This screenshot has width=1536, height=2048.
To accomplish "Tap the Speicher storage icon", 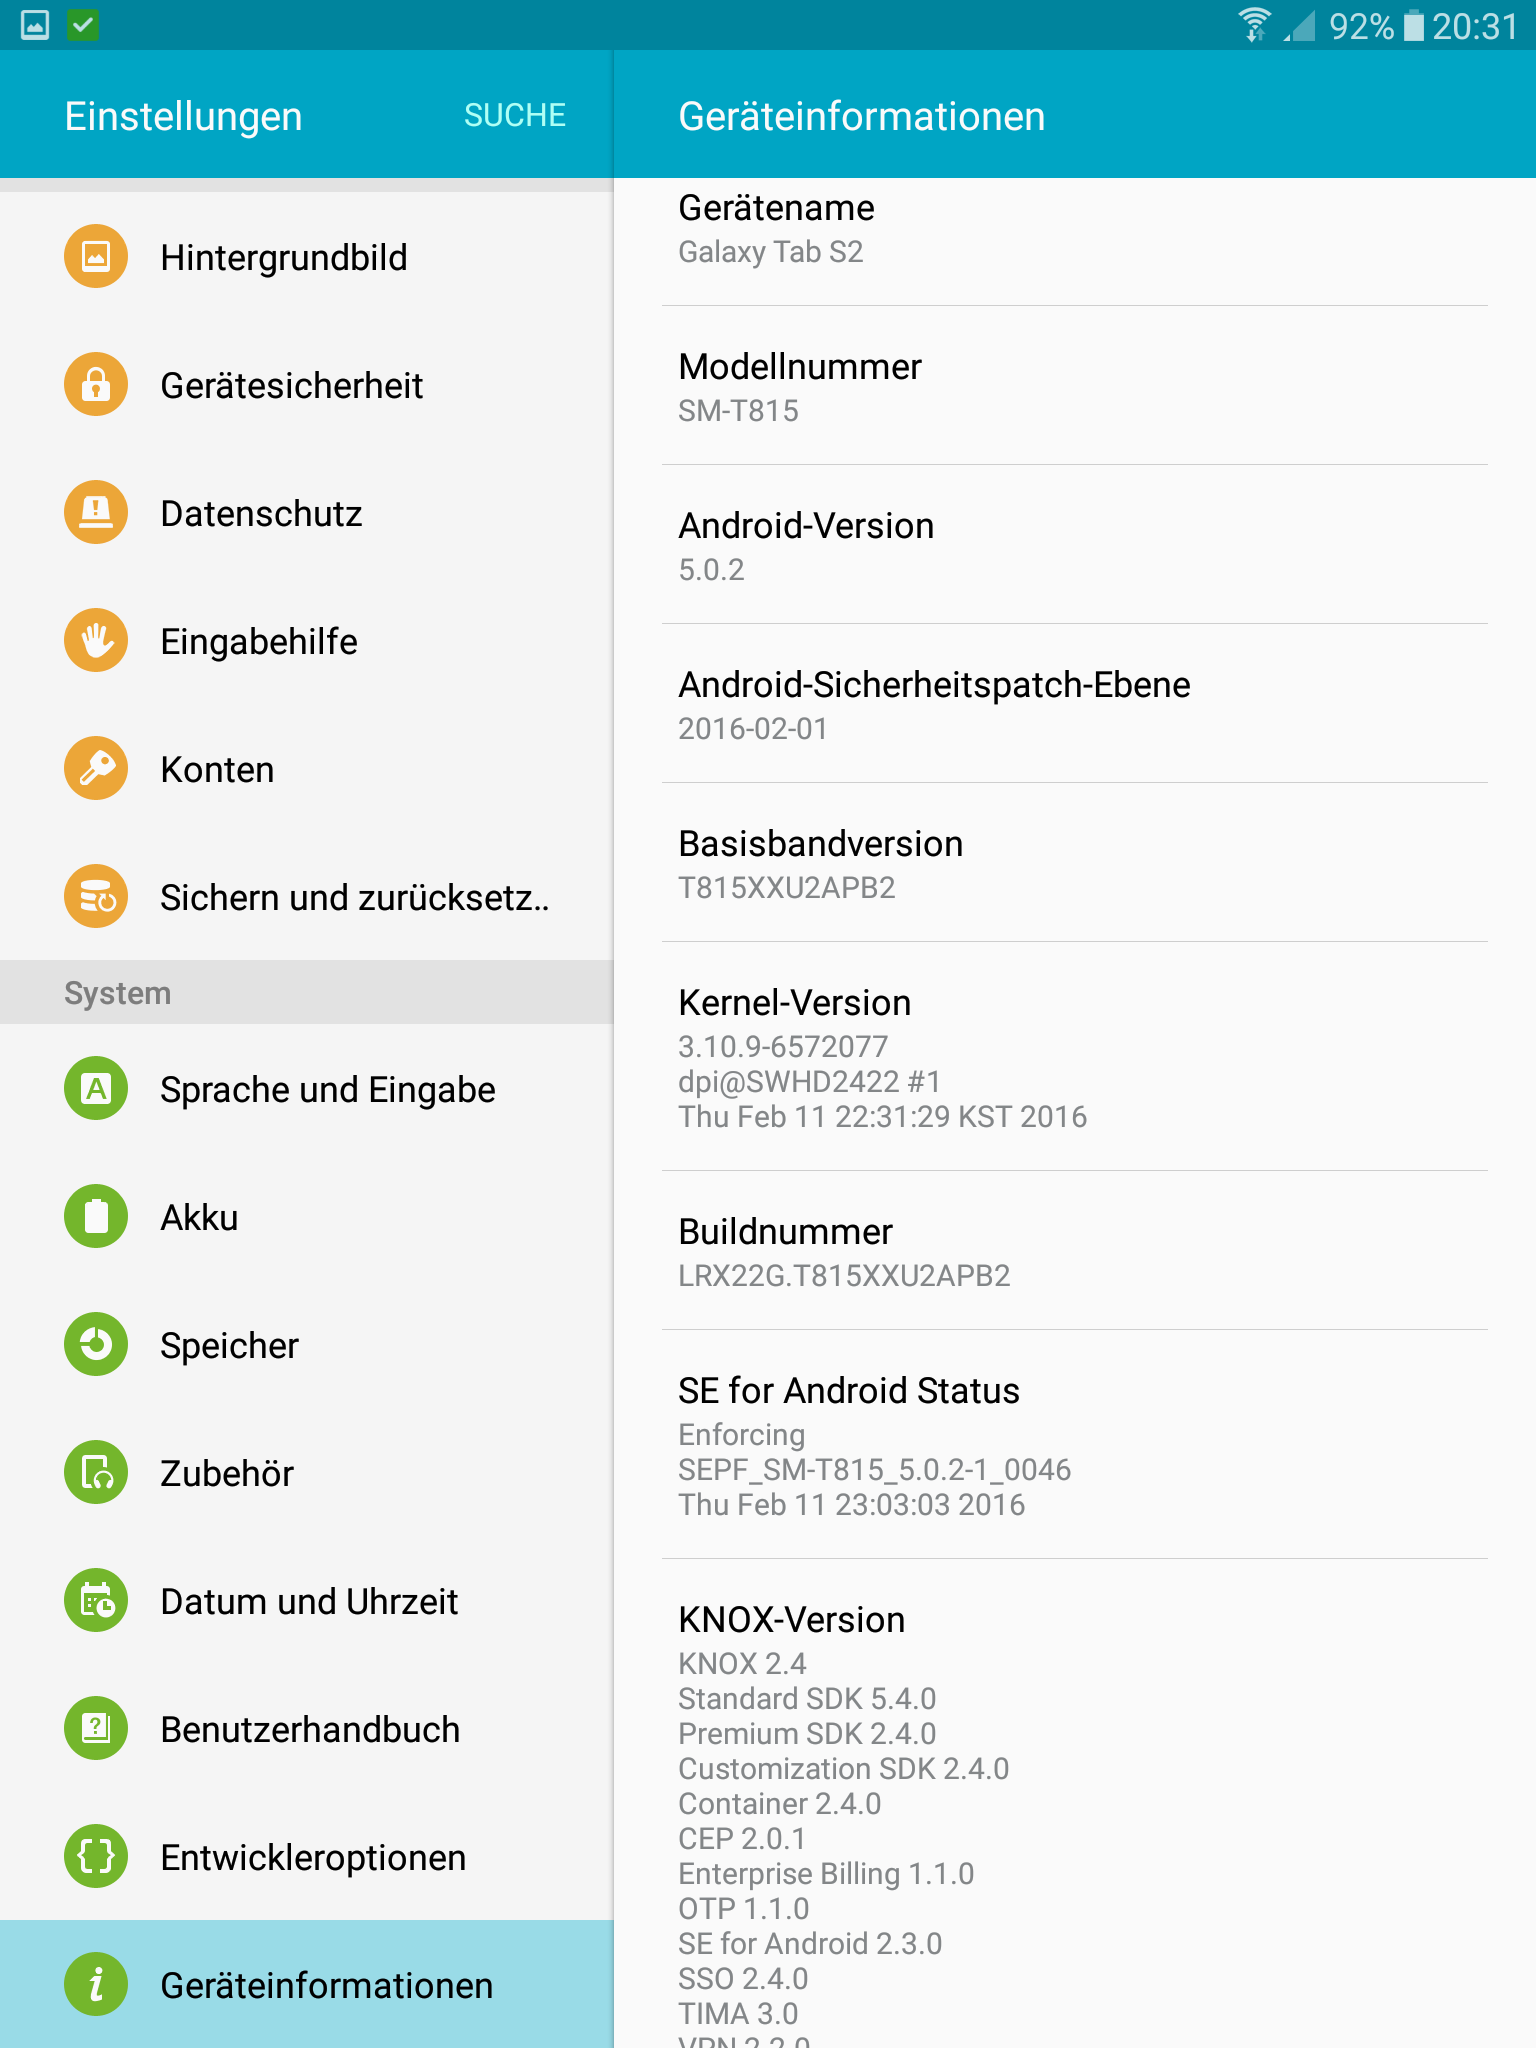I will point(96,1345).
